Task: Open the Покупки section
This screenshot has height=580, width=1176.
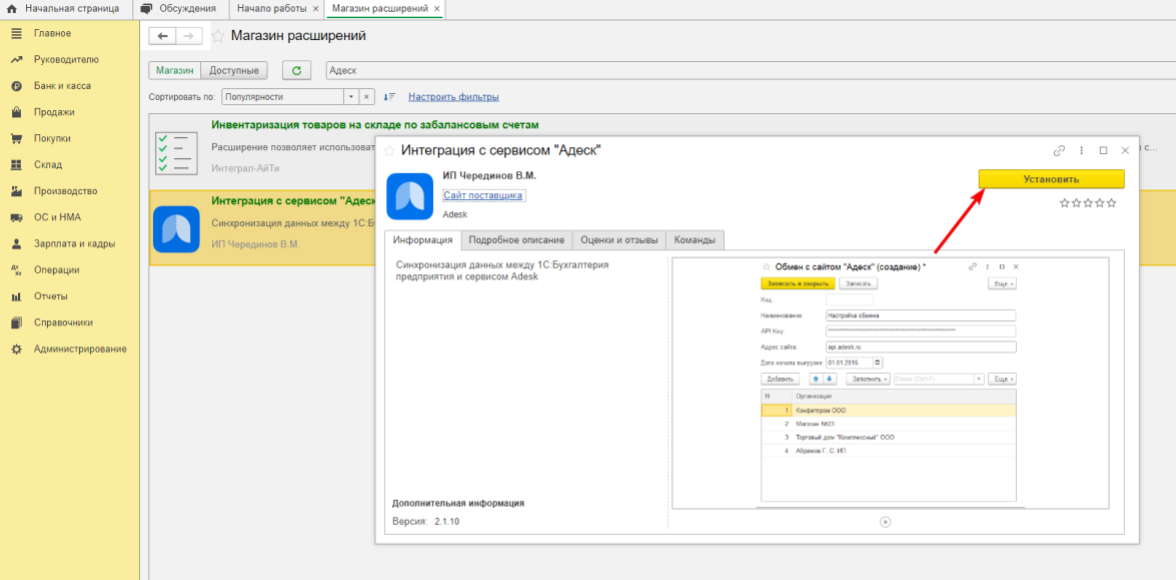Action: coord(52,139)
